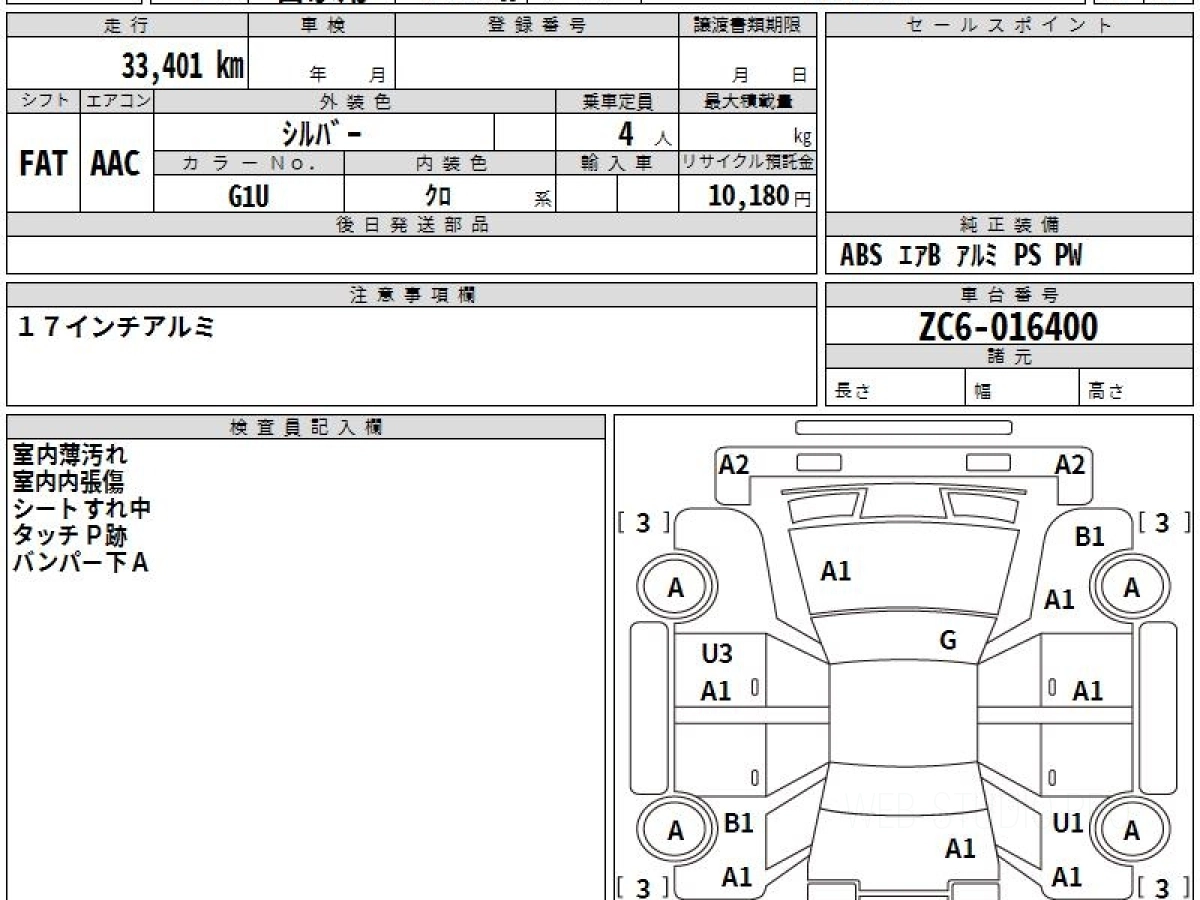Select the 検査員記入欄 heading
The width and height of the screenshot is (1200, 900).
(306, 427)
